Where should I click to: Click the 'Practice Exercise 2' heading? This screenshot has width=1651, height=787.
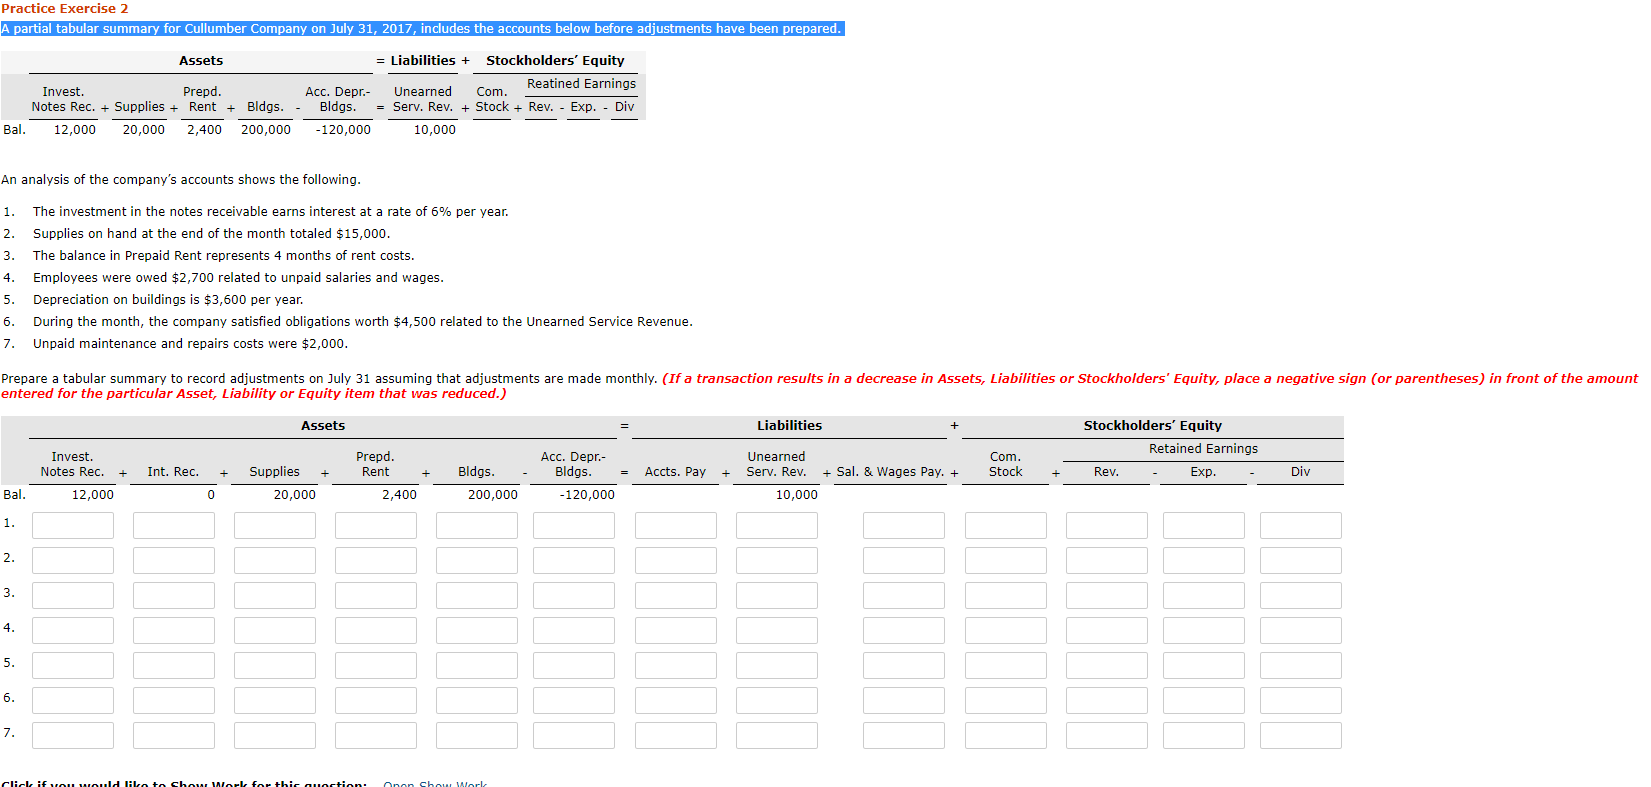point(65,9)
